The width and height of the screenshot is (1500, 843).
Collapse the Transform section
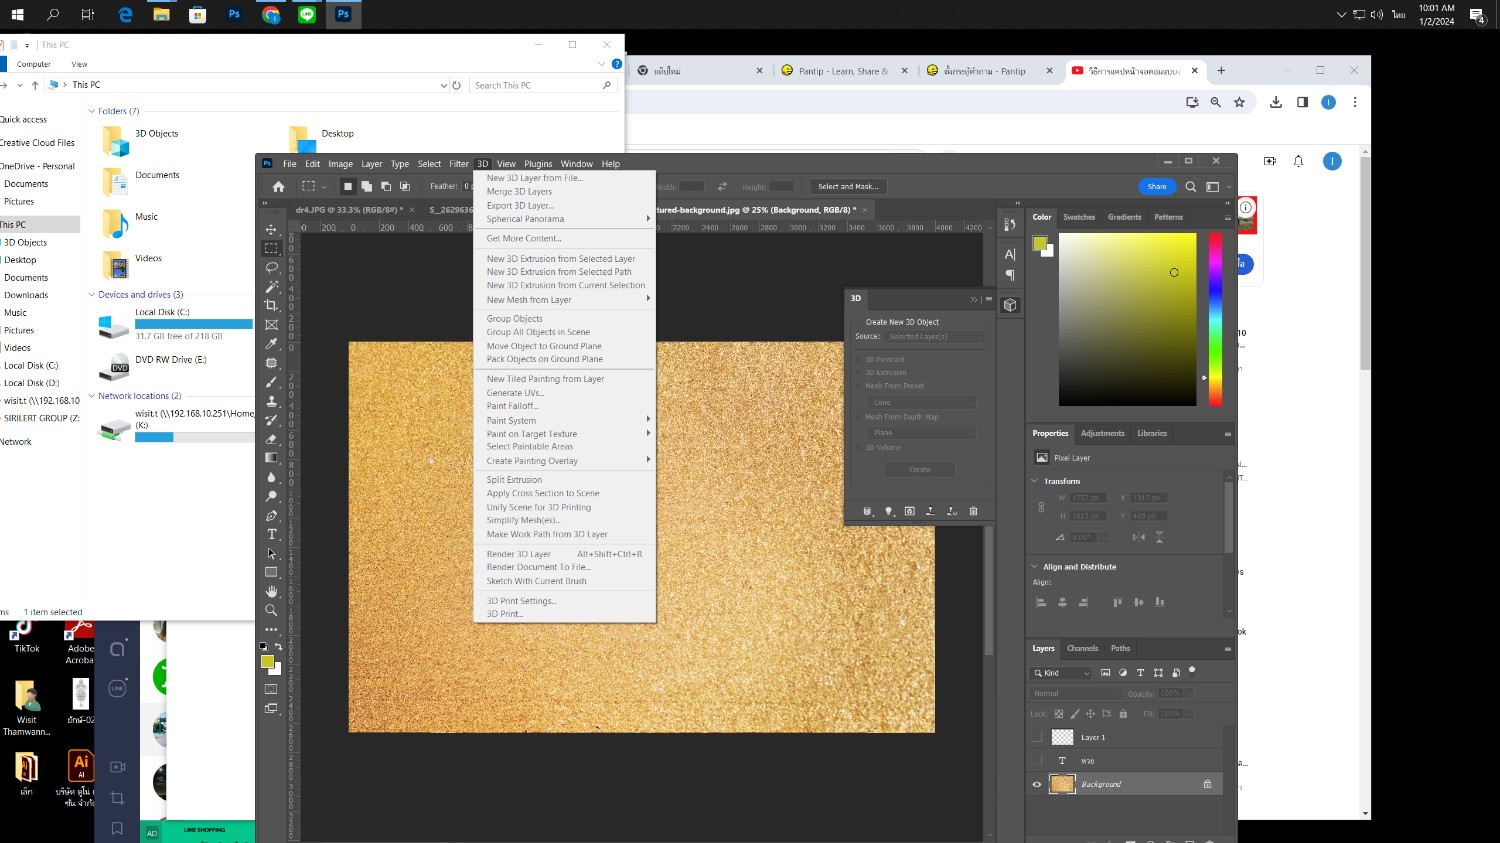pos(1035,481)
